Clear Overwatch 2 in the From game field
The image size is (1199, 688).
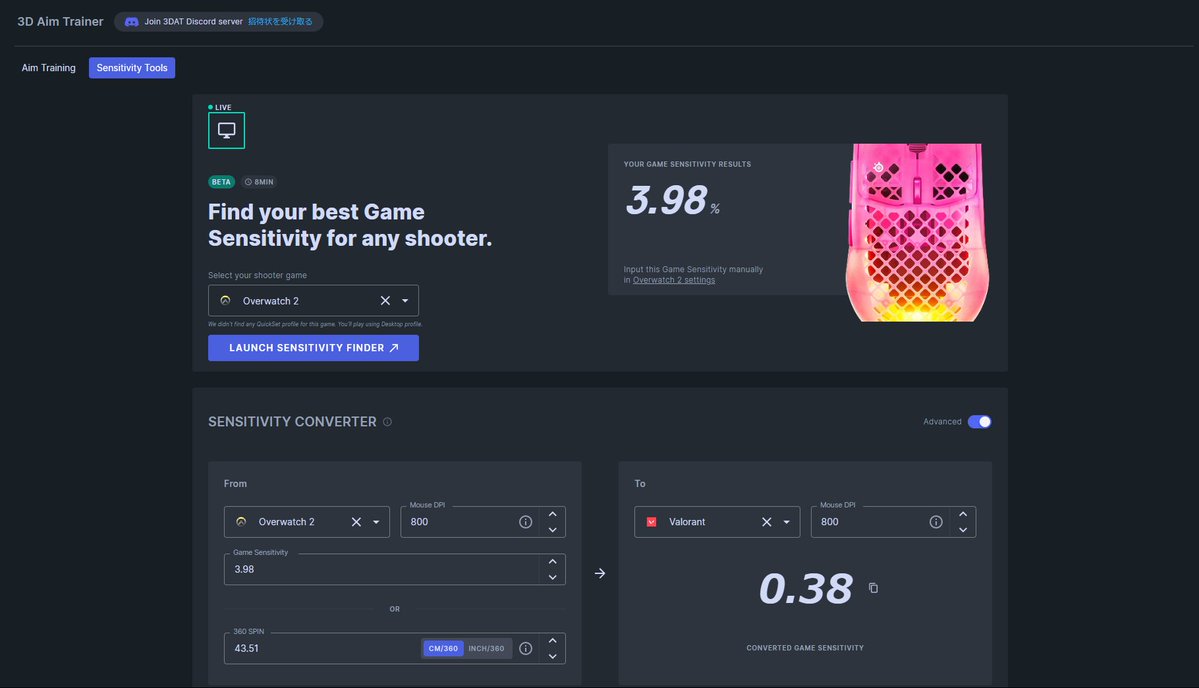356,522
